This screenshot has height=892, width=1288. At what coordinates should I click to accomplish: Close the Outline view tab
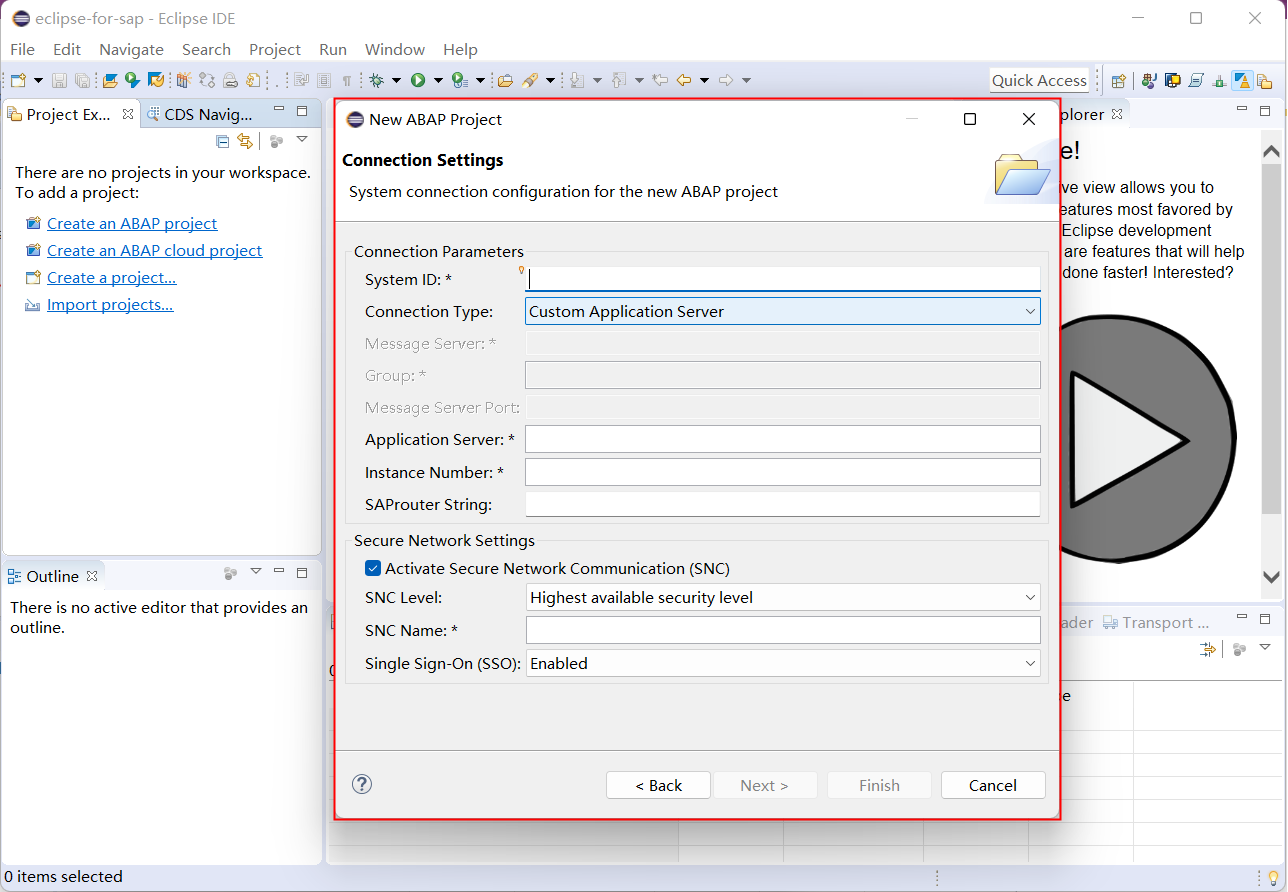[x=92, y=576]
